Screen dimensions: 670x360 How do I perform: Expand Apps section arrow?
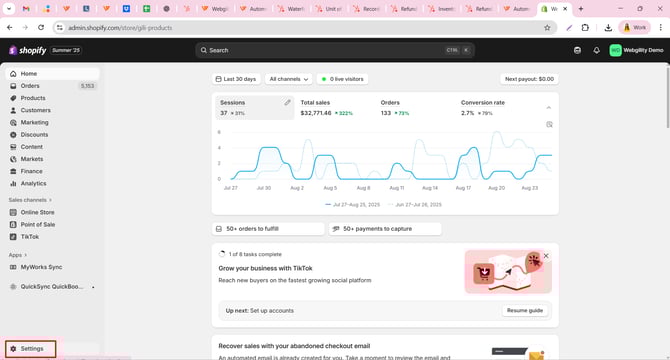click(26, 255)
